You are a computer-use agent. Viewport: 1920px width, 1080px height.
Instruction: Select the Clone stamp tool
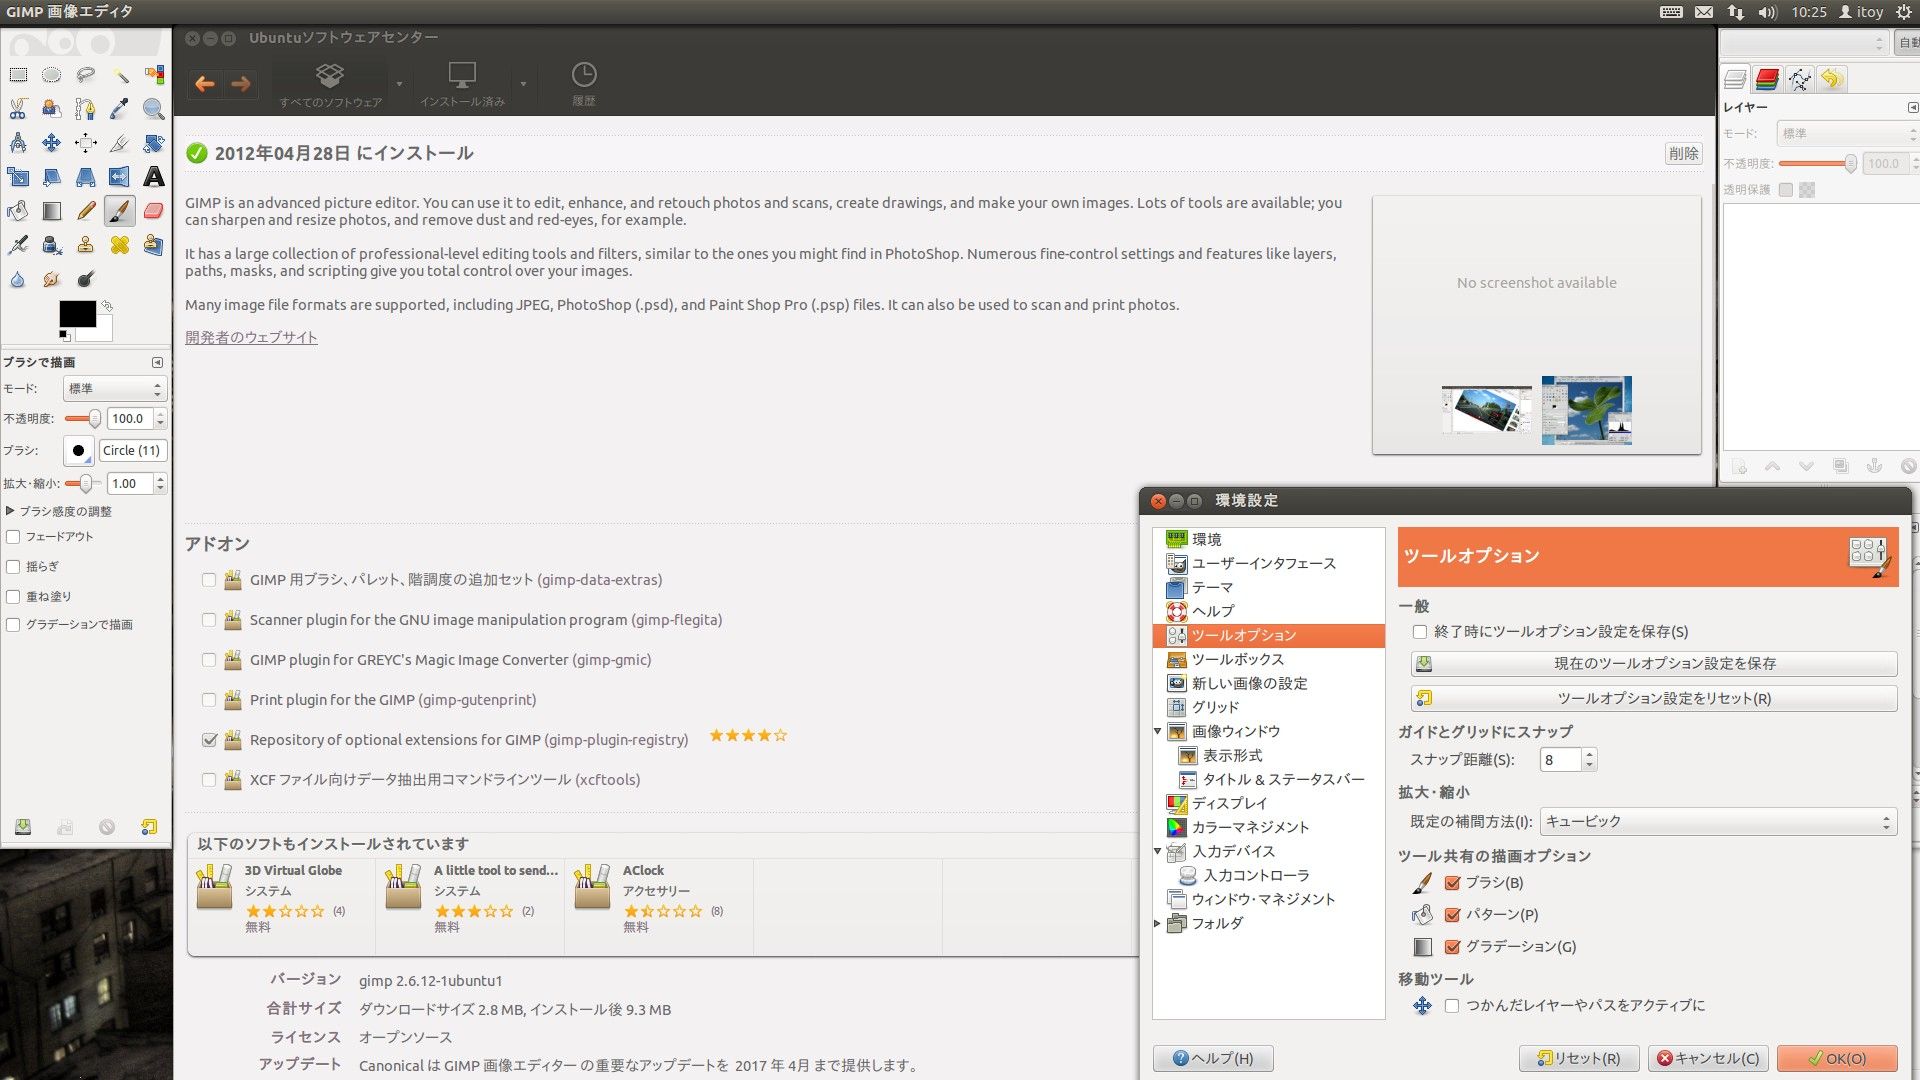tap(86, 245)
